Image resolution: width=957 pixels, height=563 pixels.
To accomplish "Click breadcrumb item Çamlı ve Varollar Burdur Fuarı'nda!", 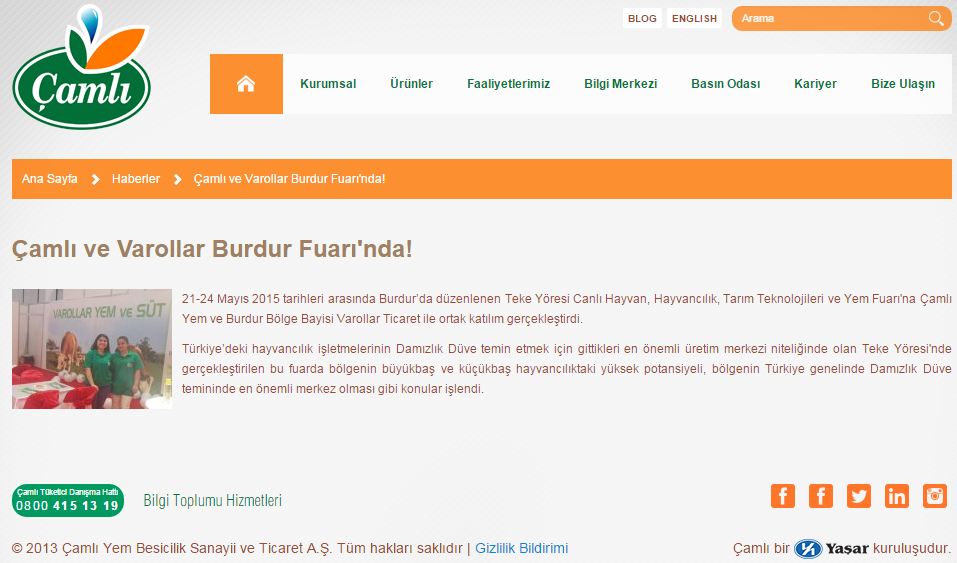I will point(289,179).
